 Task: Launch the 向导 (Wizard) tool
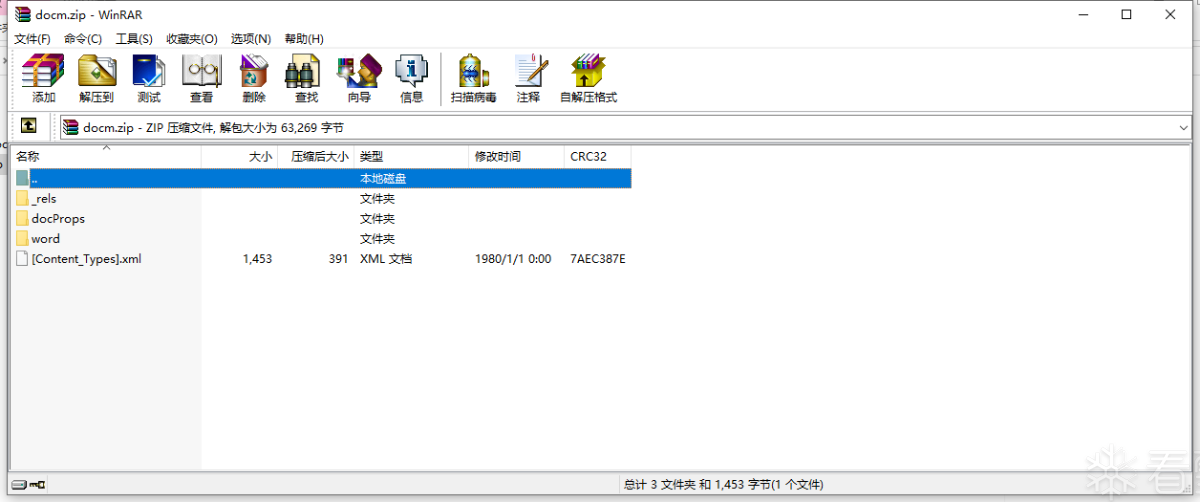(x=359, y=79)
